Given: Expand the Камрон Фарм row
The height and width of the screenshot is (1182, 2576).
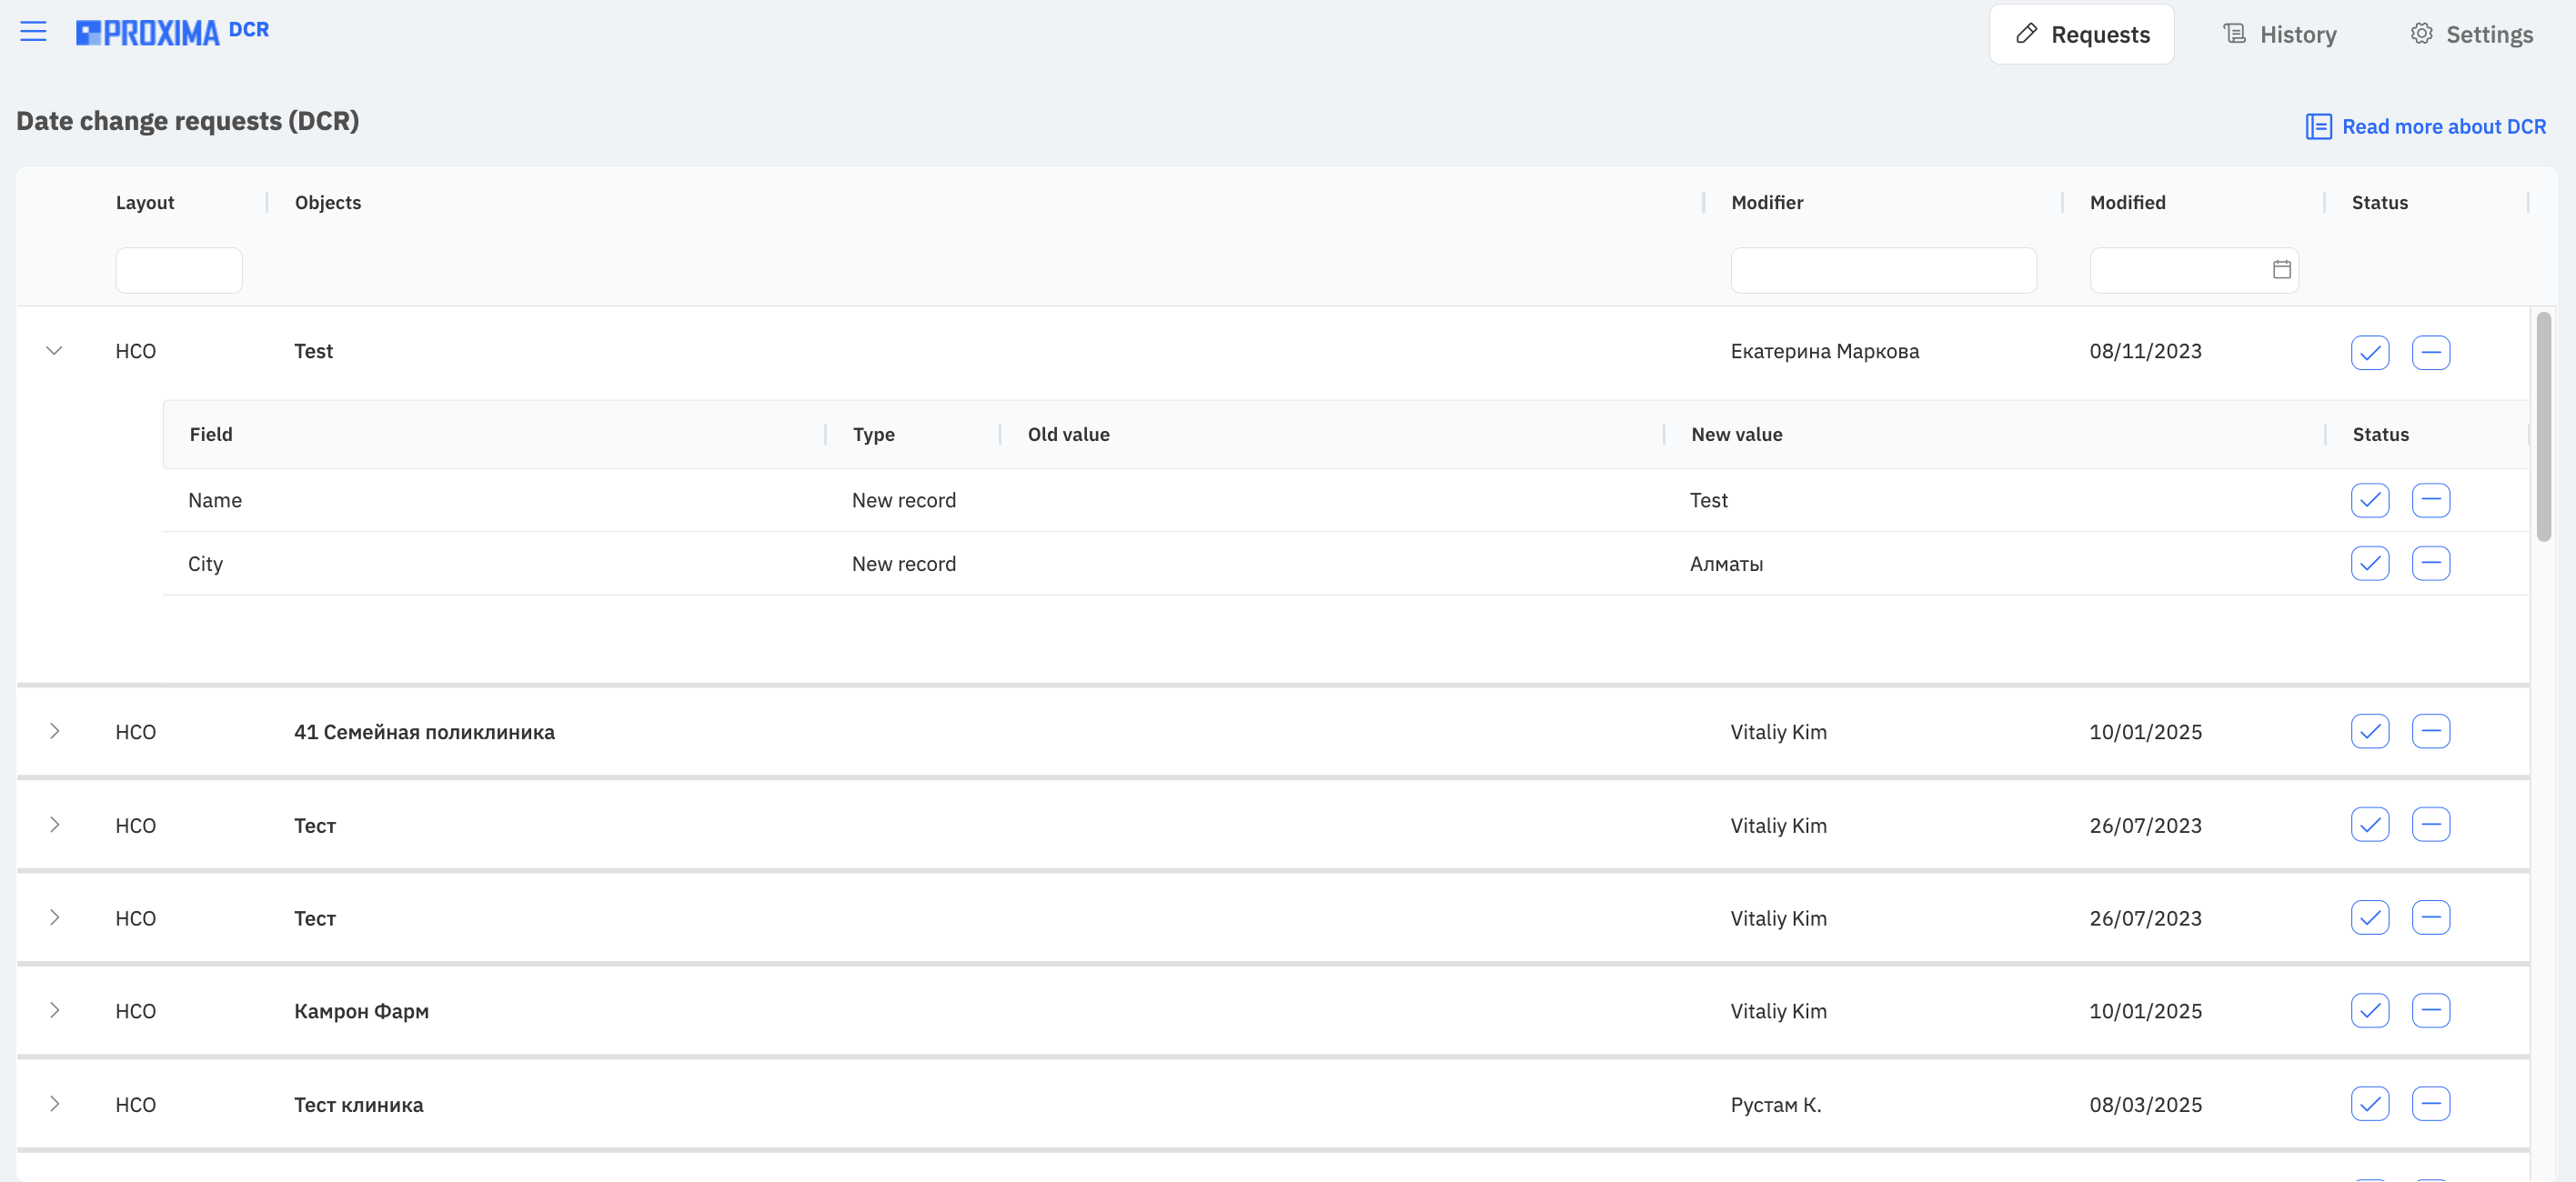Looking at the screenshot, I should [x=54, y=1010].
